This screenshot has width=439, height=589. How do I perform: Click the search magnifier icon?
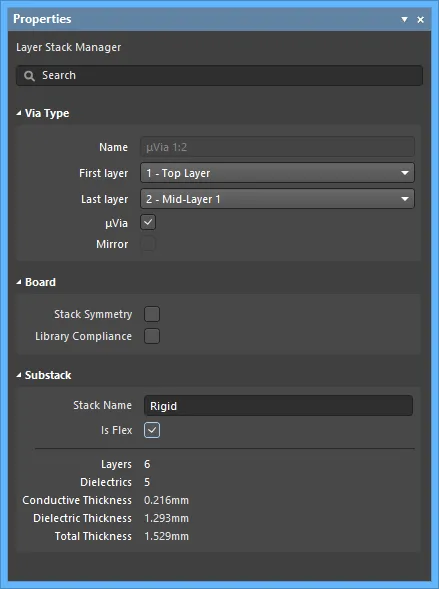pyautogui.click(x=29, y=76)
